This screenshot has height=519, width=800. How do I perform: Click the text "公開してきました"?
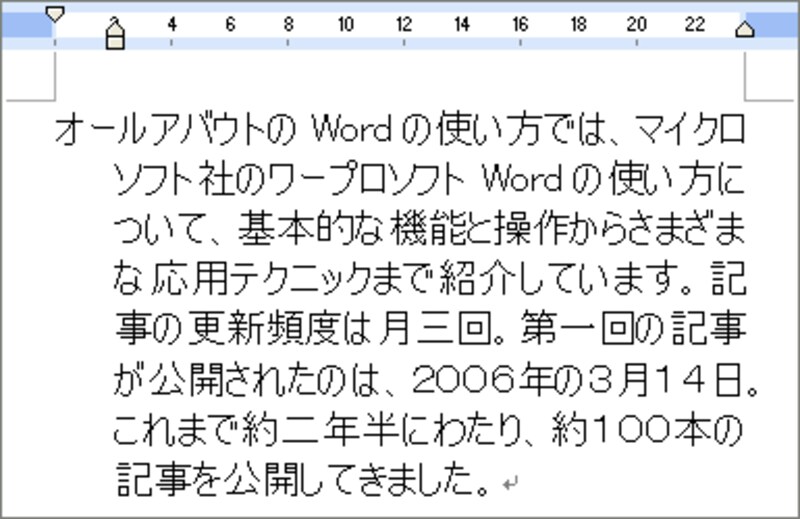click(348, 478)
